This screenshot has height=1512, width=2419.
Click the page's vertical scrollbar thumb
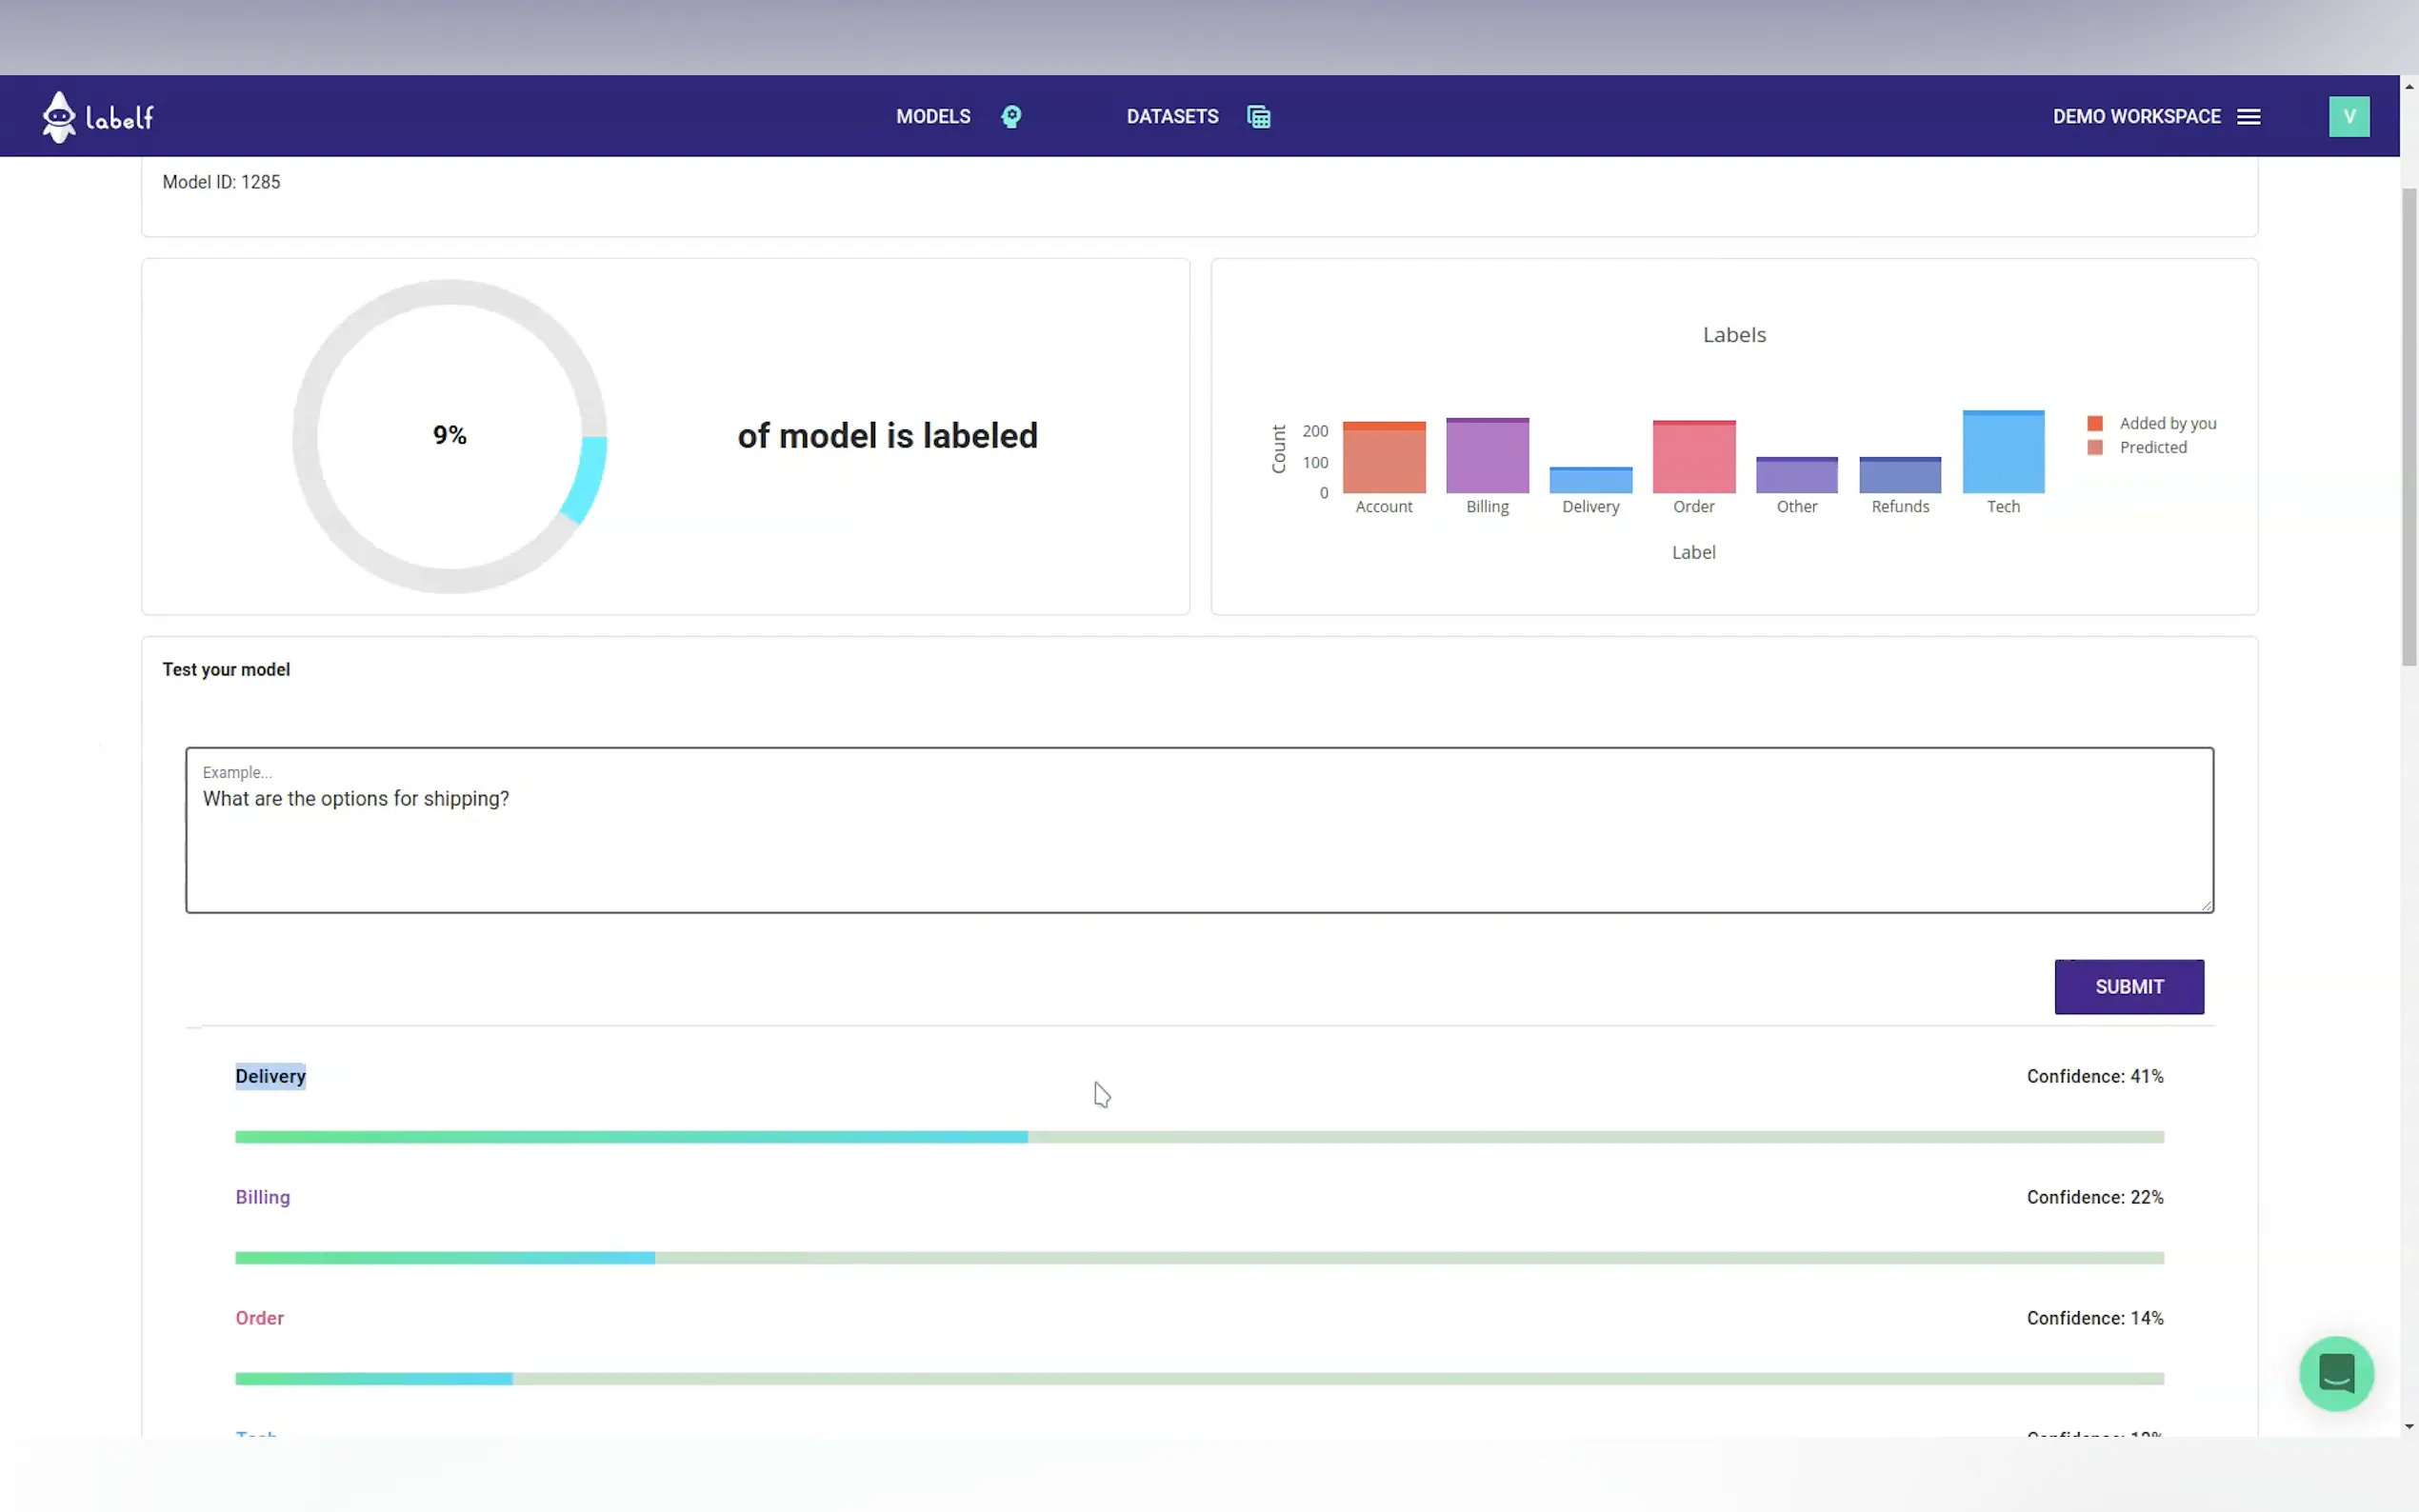2408,425
